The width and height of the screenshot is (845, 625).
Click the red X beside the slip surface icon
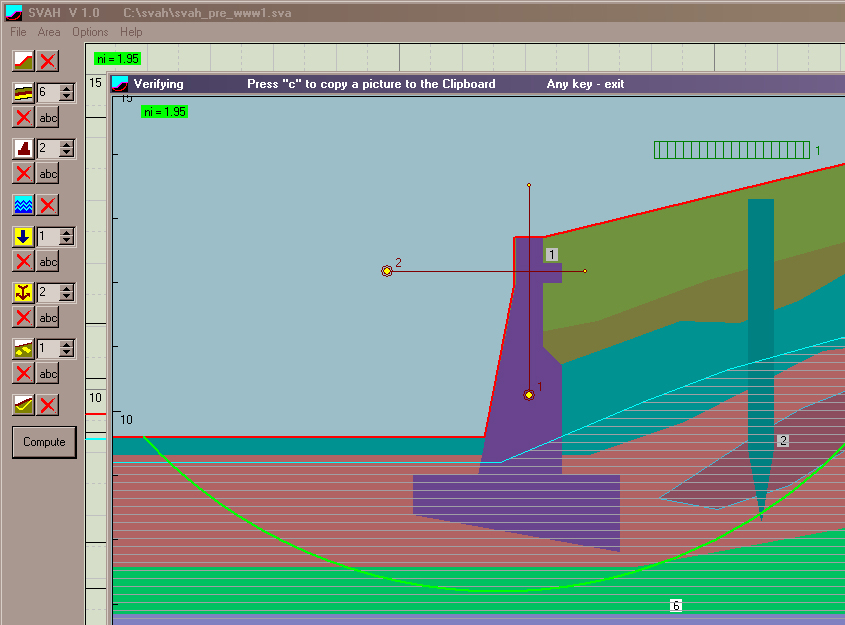coord(48,405)
